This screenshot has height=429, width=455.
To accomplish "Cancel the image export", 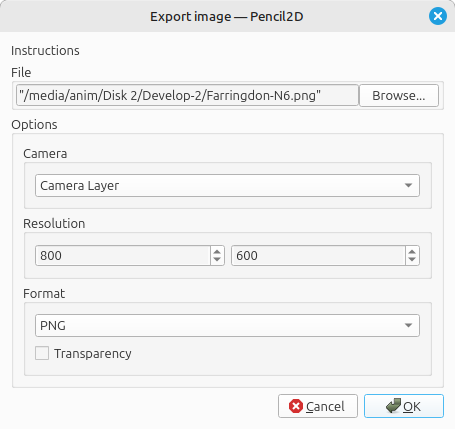I will (x=318, y=406).
